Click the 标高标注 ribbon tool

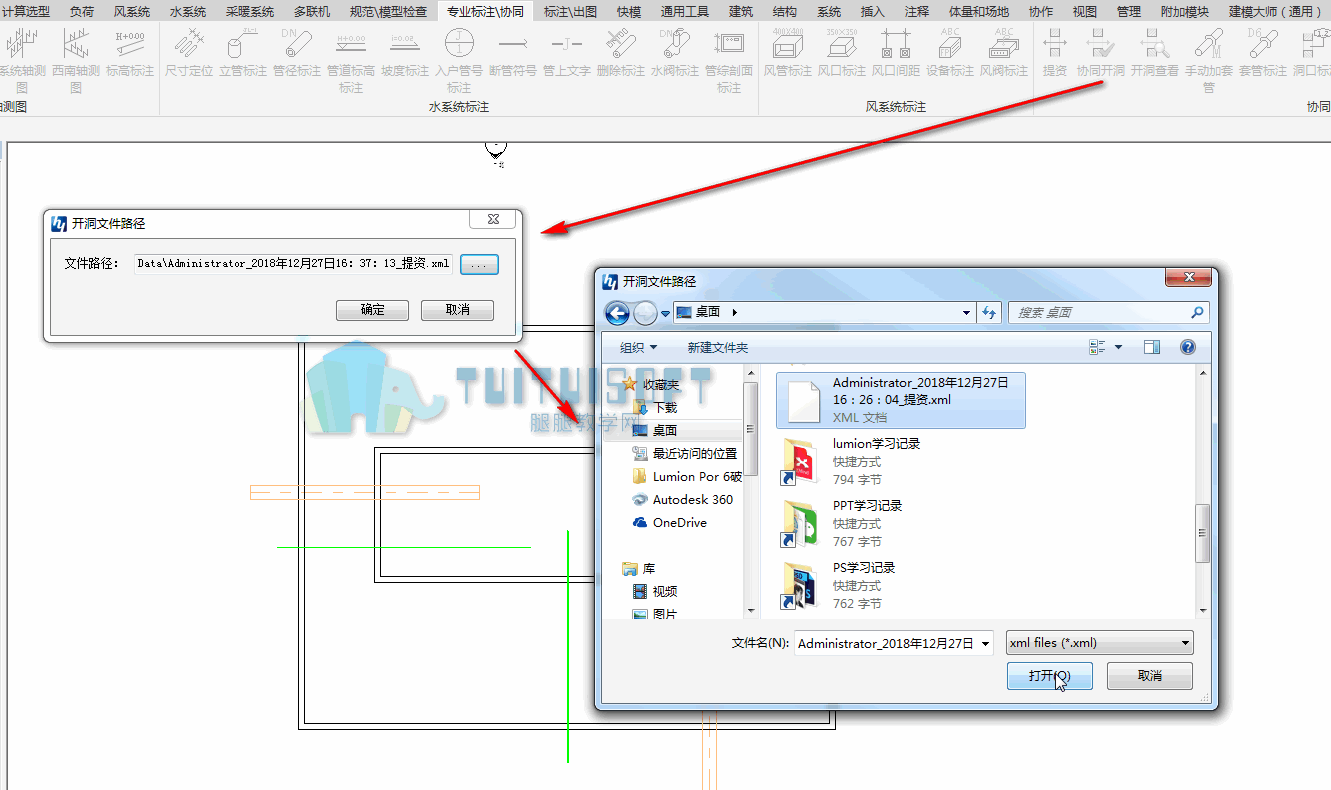pyautogui.click(x=130, y=52)
